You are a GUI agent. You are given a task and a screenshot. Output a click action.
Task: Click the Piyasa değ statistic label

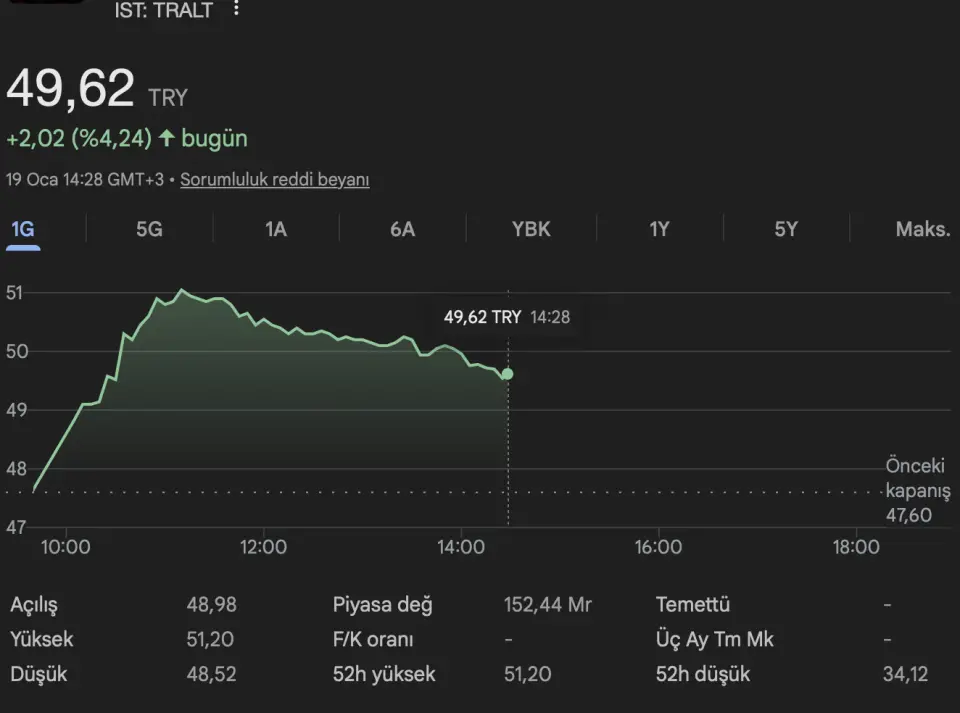pos(382,605)
